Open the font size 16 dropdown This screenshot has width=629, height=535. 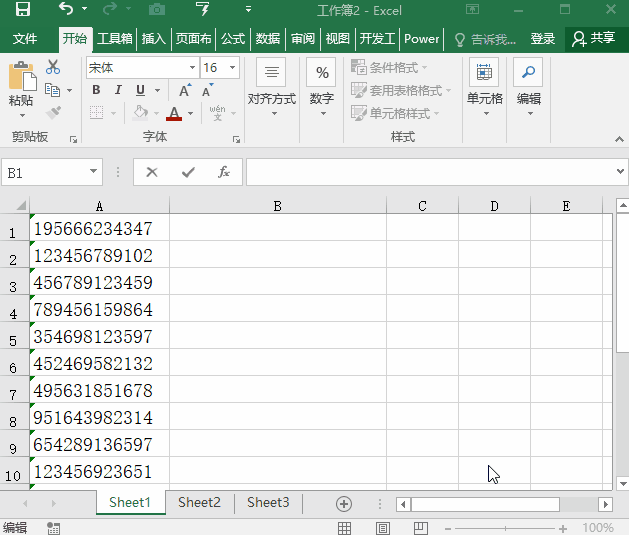(x=232, y=67)
